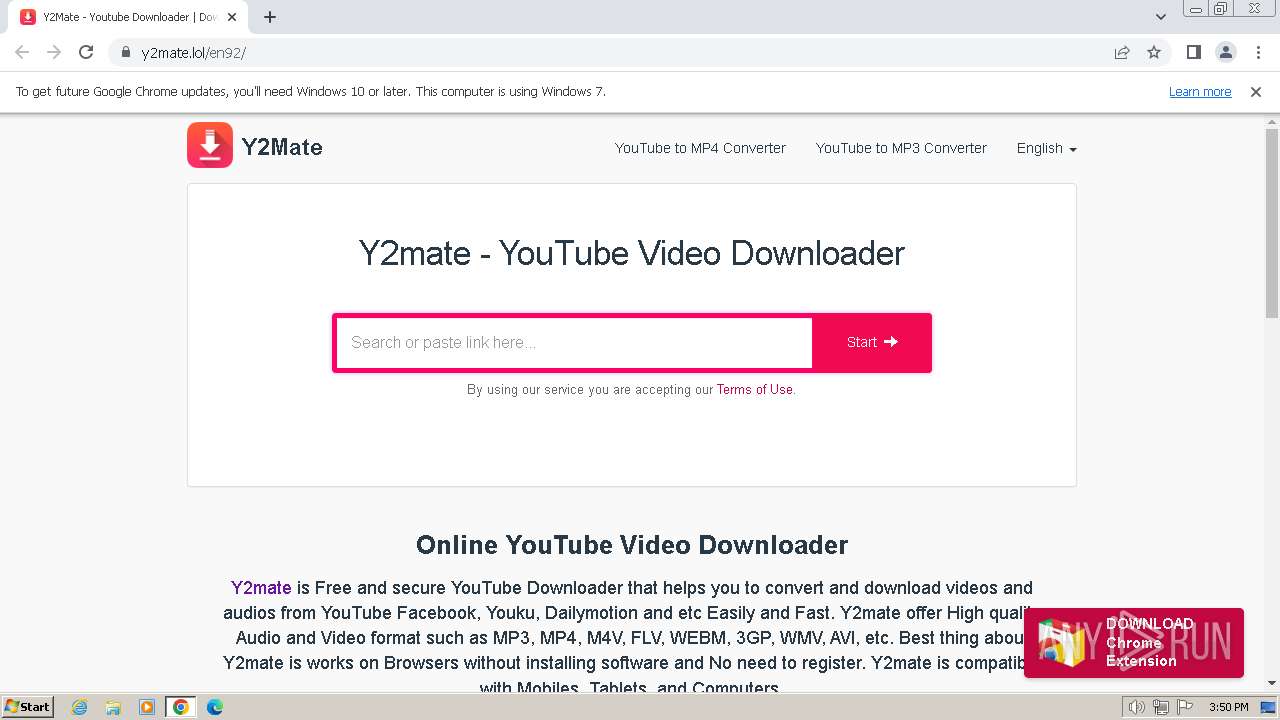
Task: Open the Chrome profile avatar
Action: point(1225,52)
